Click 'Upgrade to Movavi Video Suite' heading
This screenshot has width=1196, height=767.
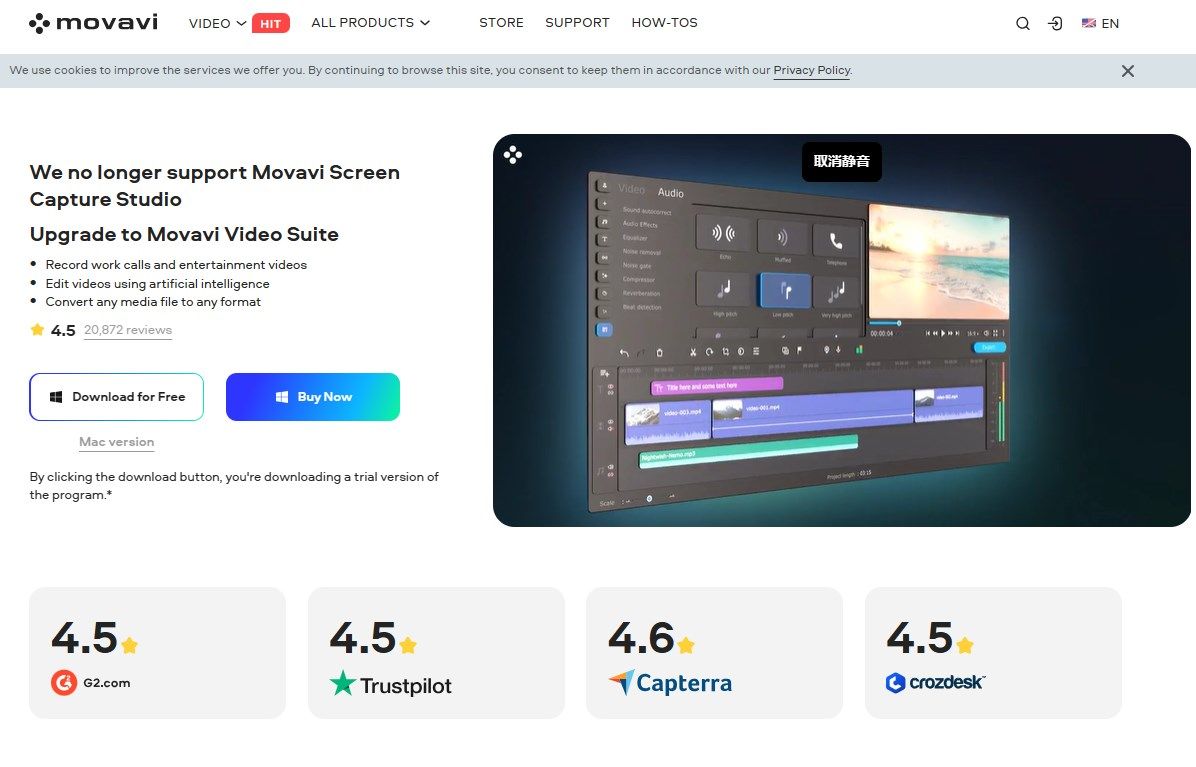tap(184, 234)
